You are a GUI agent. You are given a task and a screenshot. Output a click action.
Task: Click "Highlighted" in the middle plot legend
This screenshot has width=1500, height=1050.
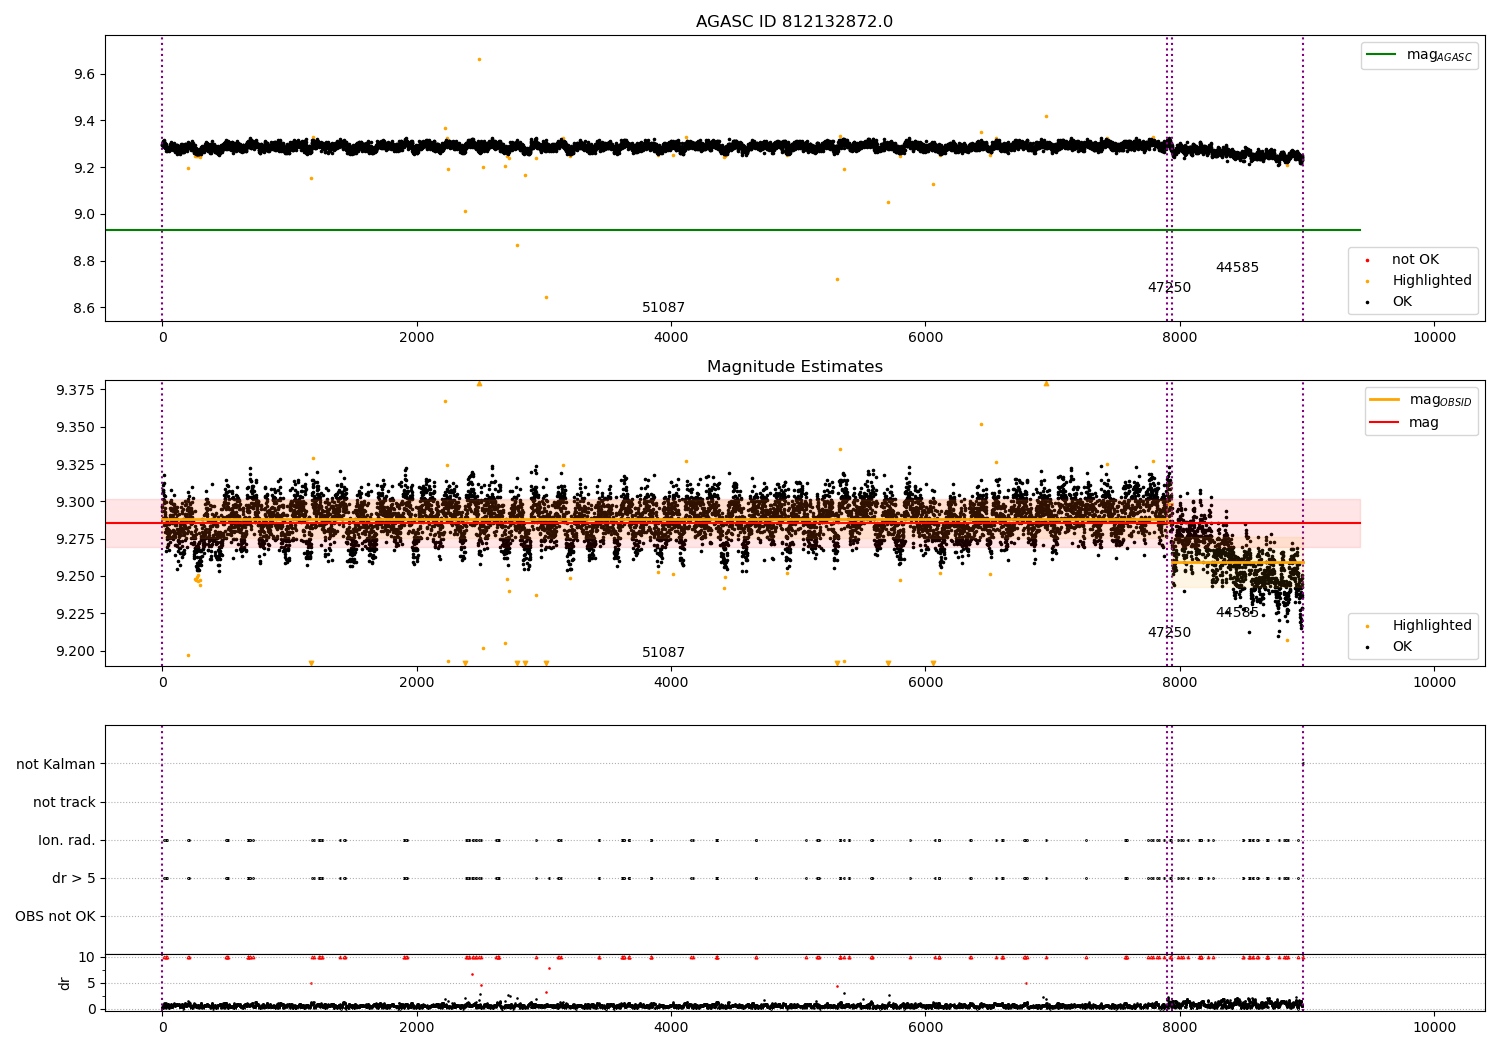[x=1432, y=626]
